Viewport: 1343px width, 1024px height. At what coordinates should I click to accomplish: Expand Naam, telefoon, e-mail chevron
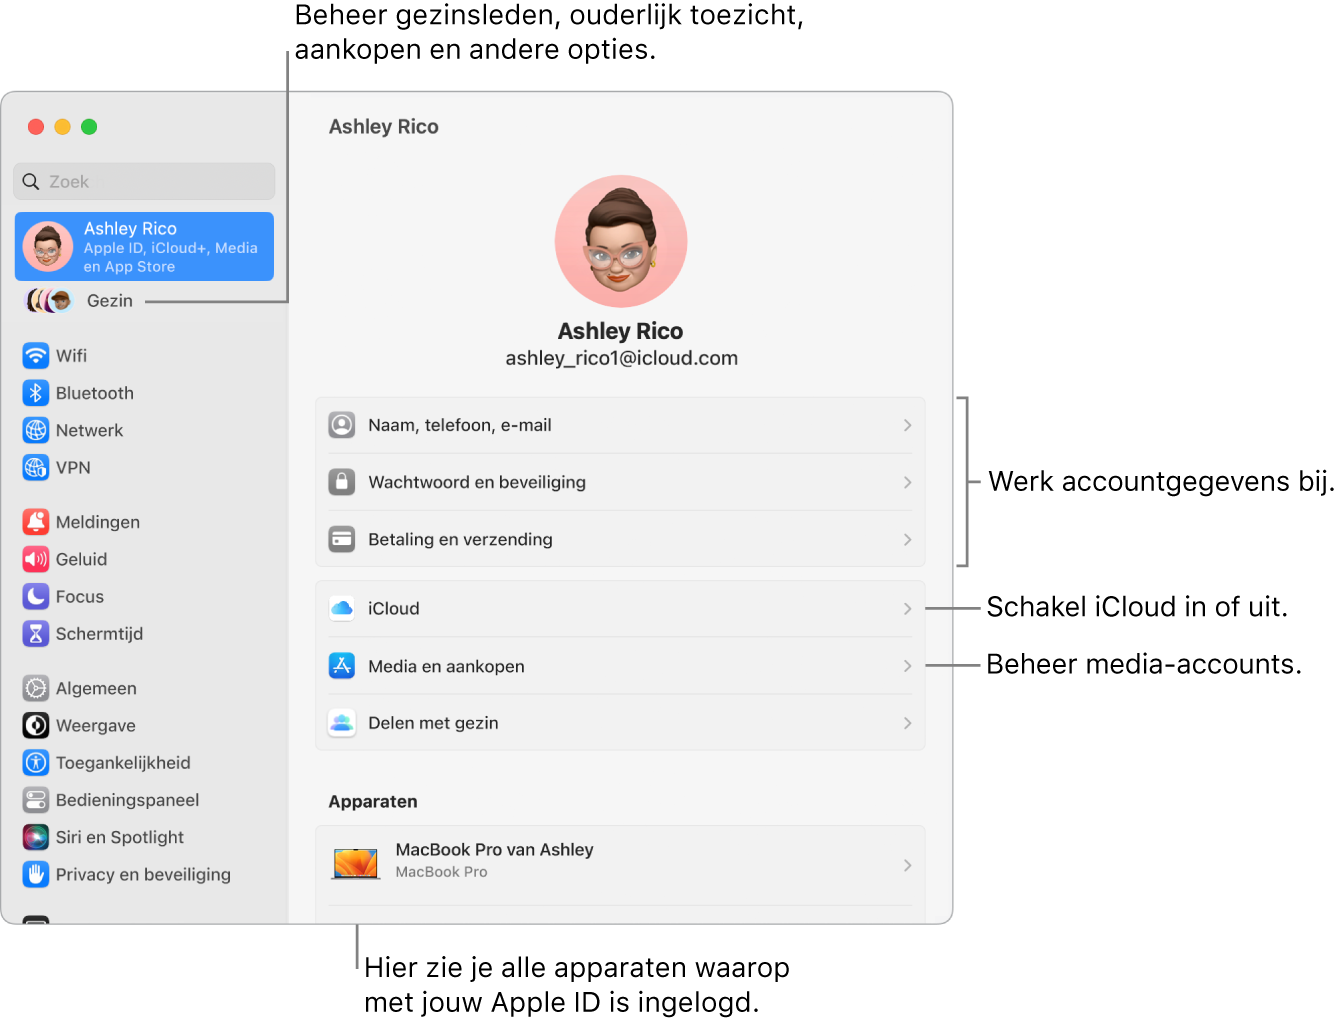[907, 425]
